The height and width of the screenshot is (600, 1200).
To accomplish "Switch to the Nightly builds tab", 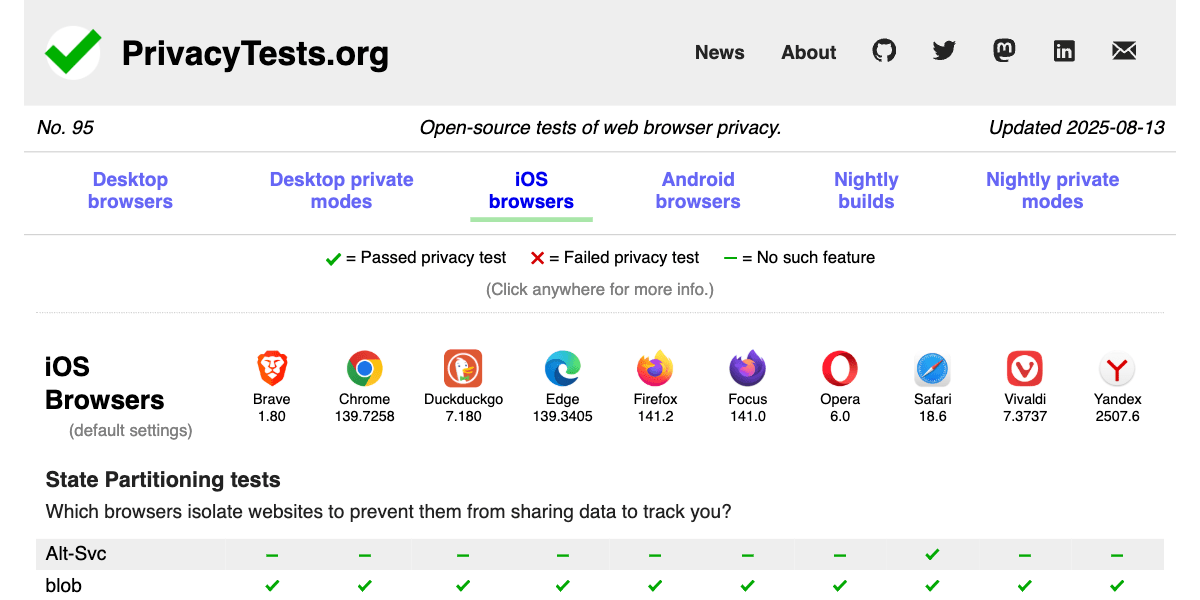I will point(866,190).
